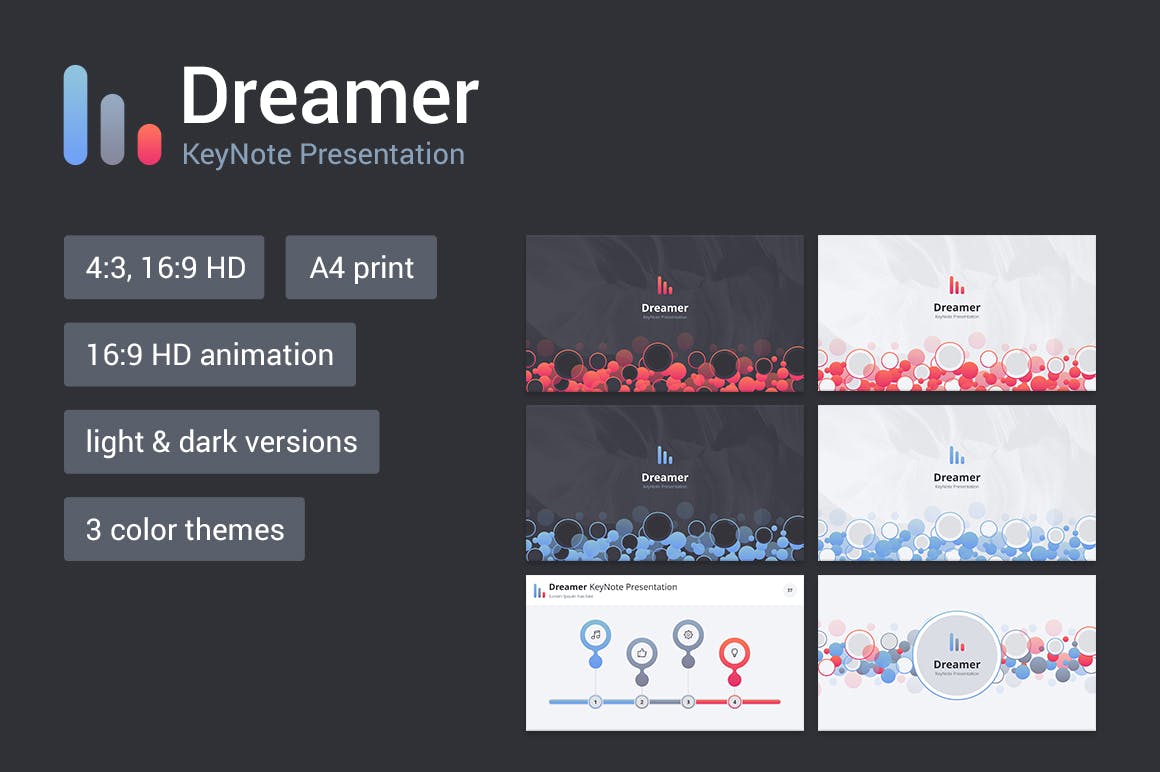Click timeline marker number 1
Image resolution: width=1160 pixels, height=772 pixels.
[595, 702]
